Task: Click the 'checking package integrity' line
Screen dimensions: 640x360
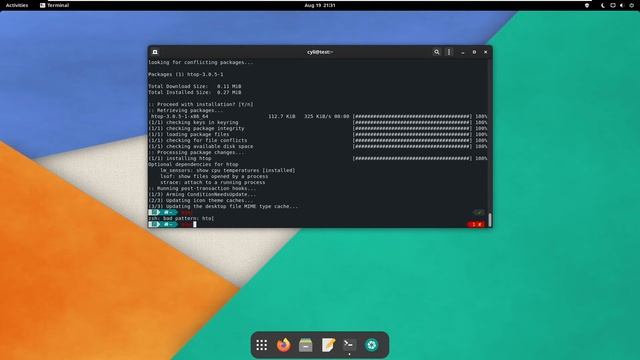Action: (x=318, y=128)
